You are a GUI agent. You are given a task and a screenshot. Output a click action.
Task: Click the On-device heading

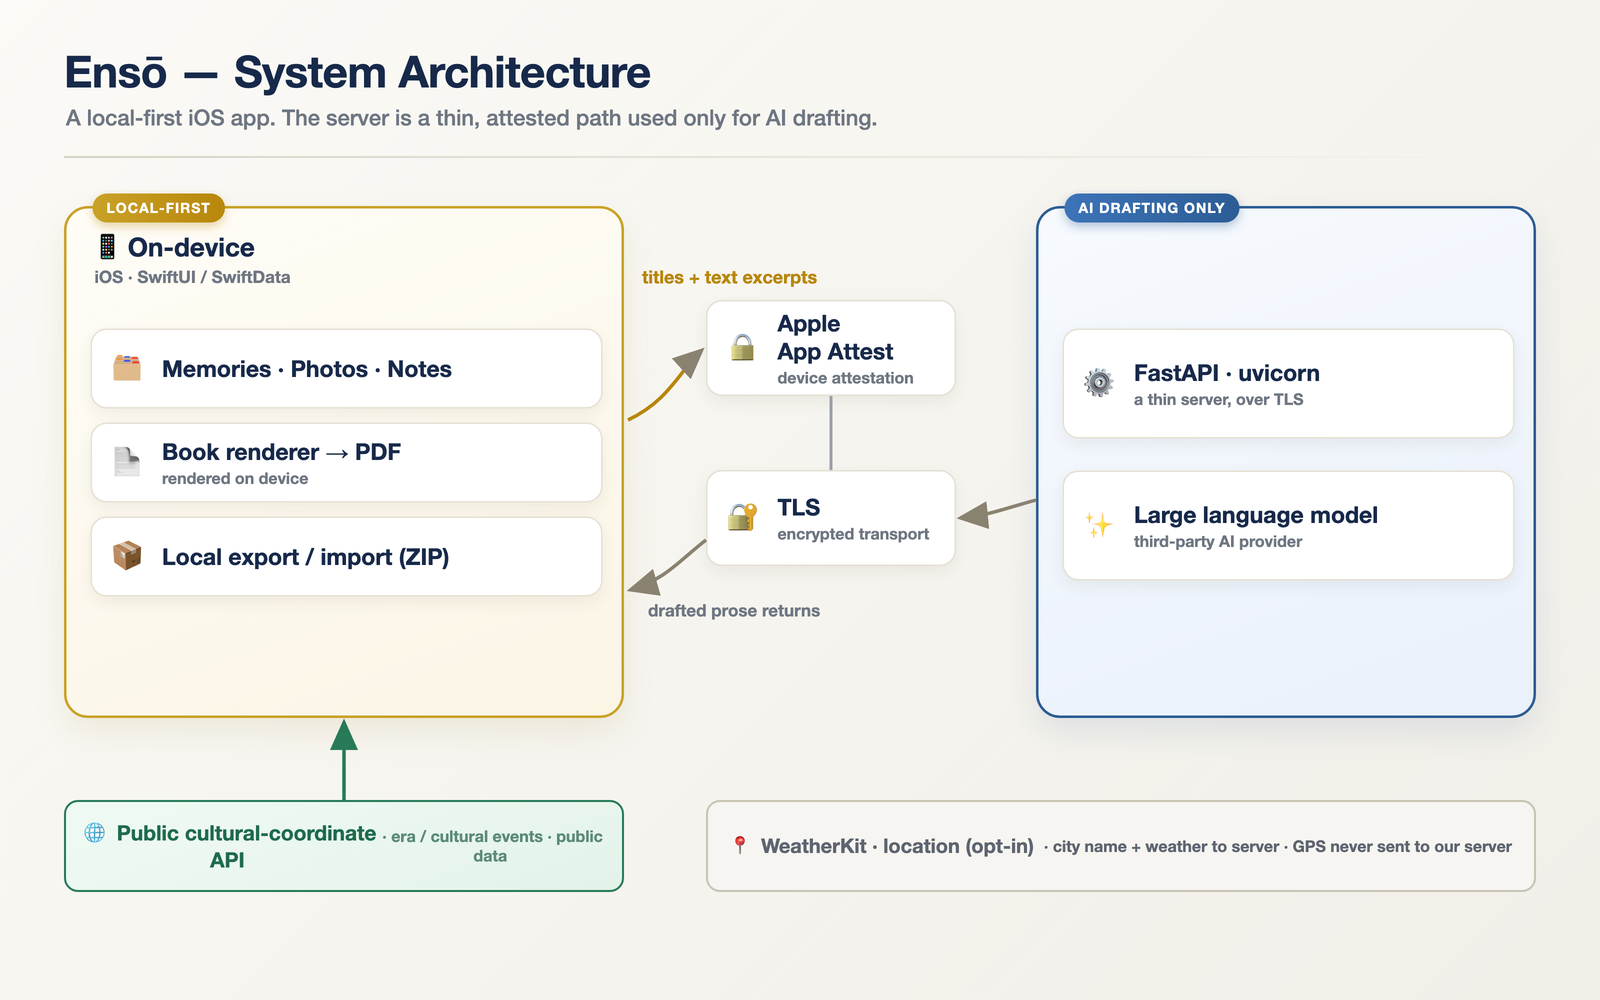[x=191, y=247]
